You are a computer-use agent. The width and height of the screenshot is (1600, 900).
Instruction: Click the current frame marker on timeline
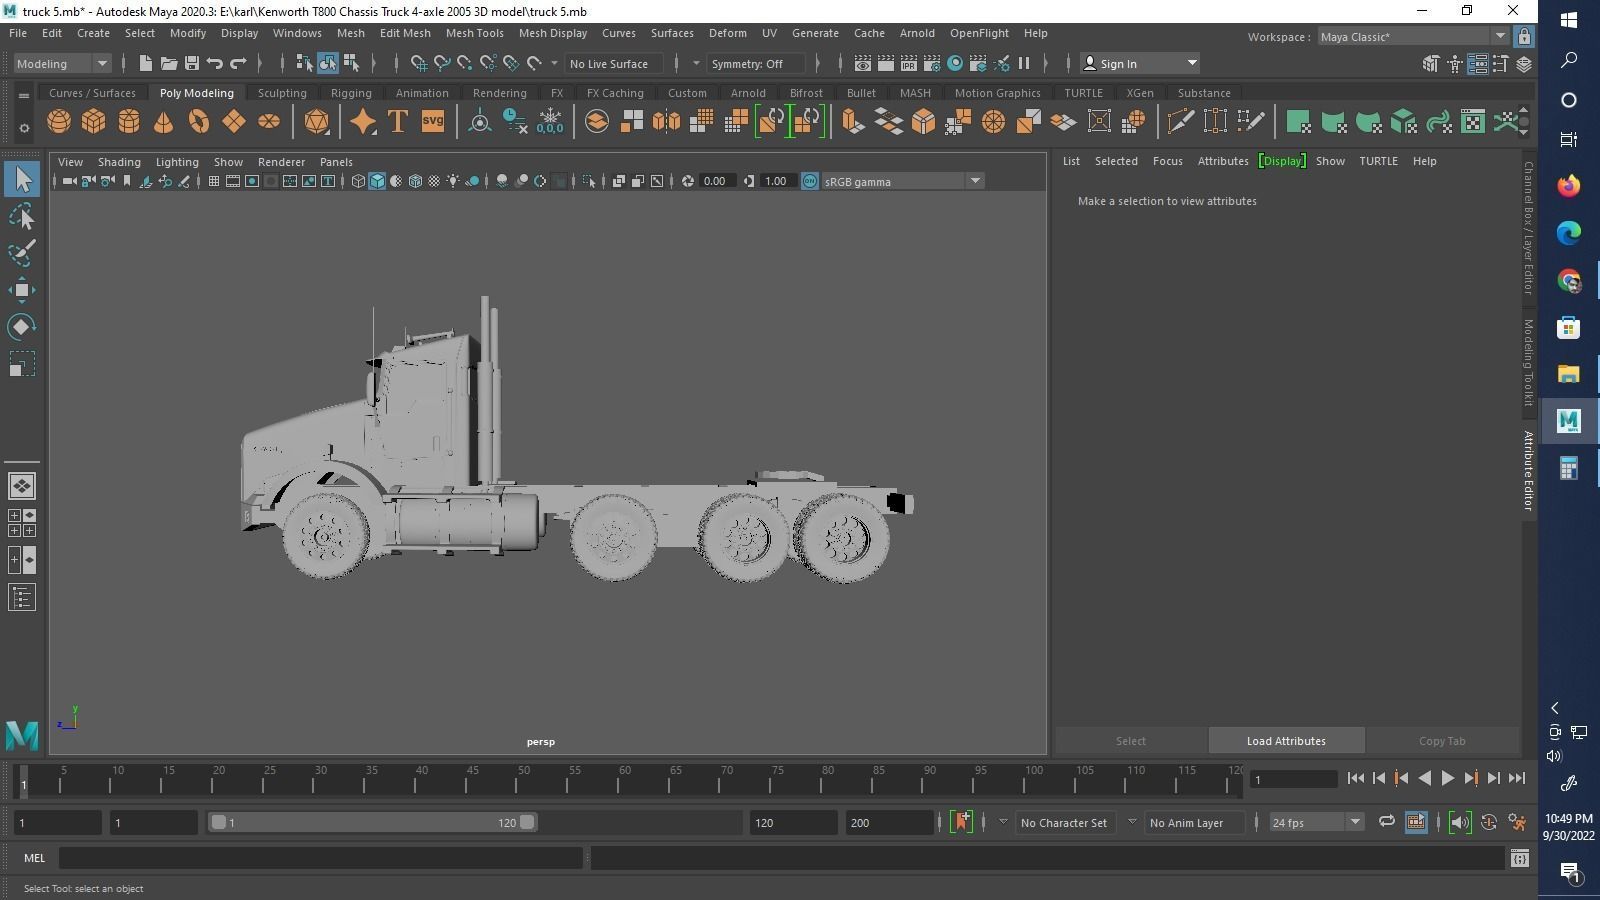(x=24, y=784)
